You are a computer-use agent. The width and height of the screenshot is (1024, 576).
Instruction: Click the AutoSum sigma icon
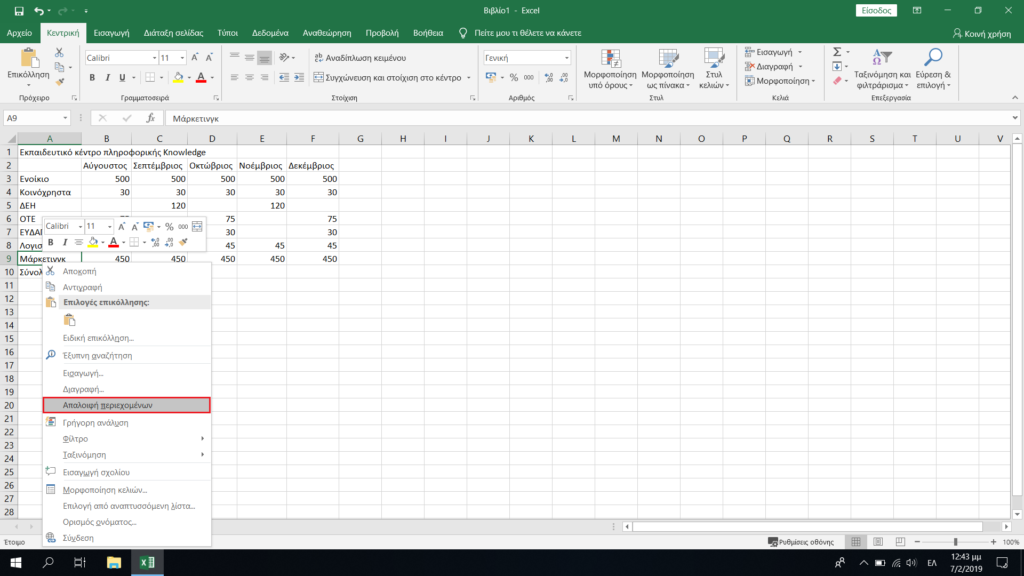tap(837, 52)
